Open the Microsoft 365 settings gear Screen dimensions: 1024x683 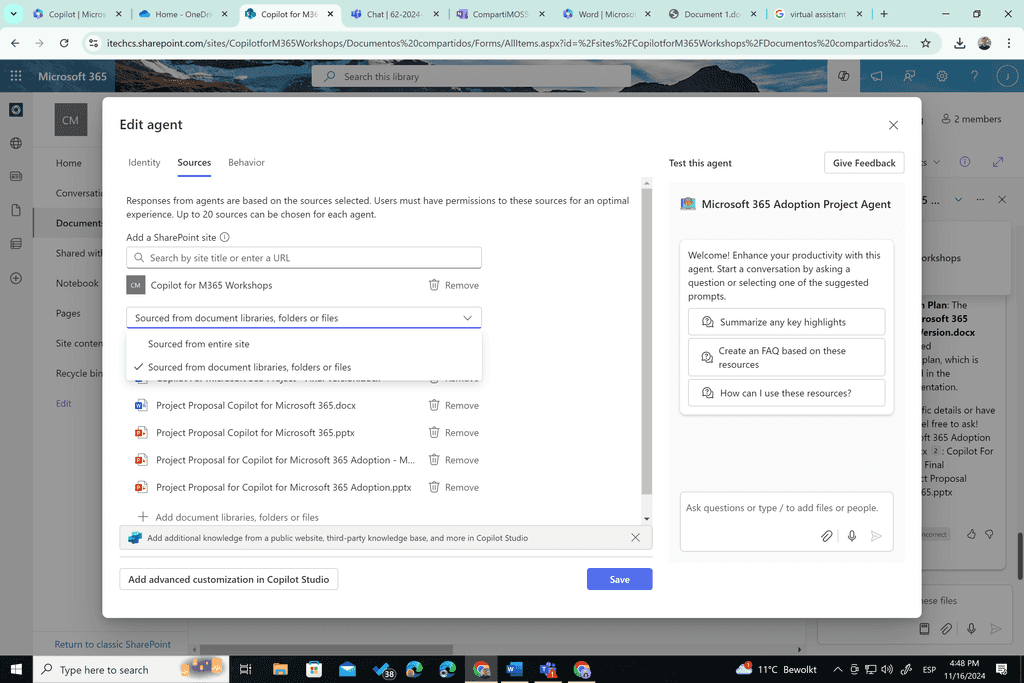[941, 76]
